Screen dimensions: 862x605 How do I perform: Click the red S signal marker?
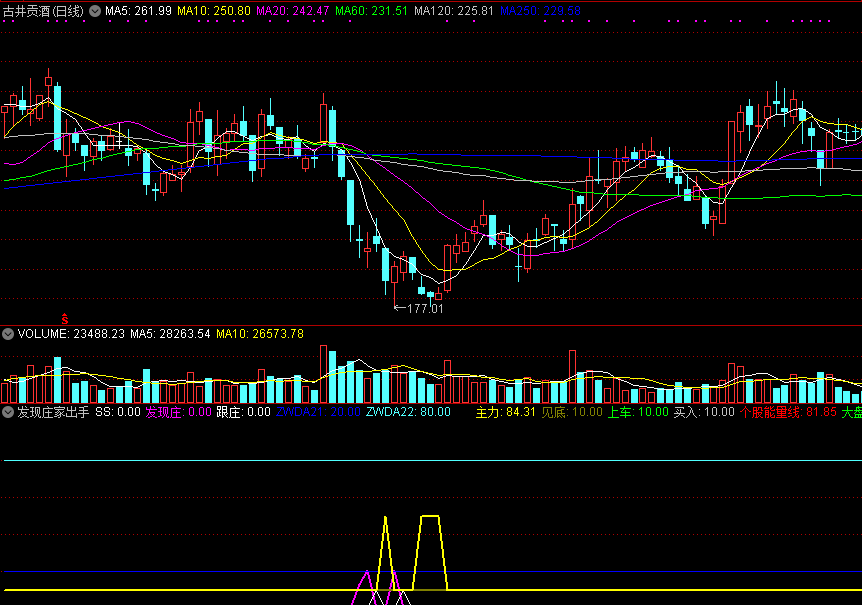(x=65, y=319)
